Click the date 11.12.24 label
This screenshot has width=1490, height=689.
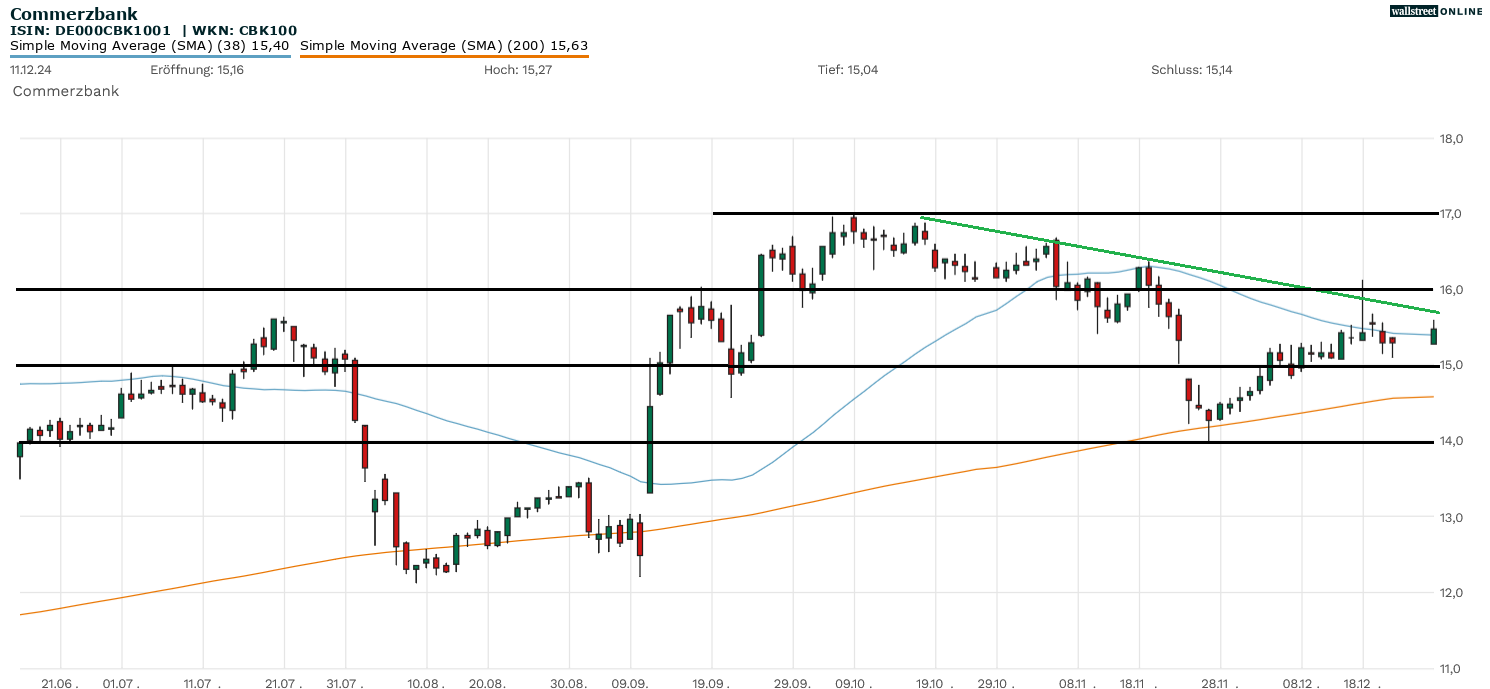tap(30, 70)
